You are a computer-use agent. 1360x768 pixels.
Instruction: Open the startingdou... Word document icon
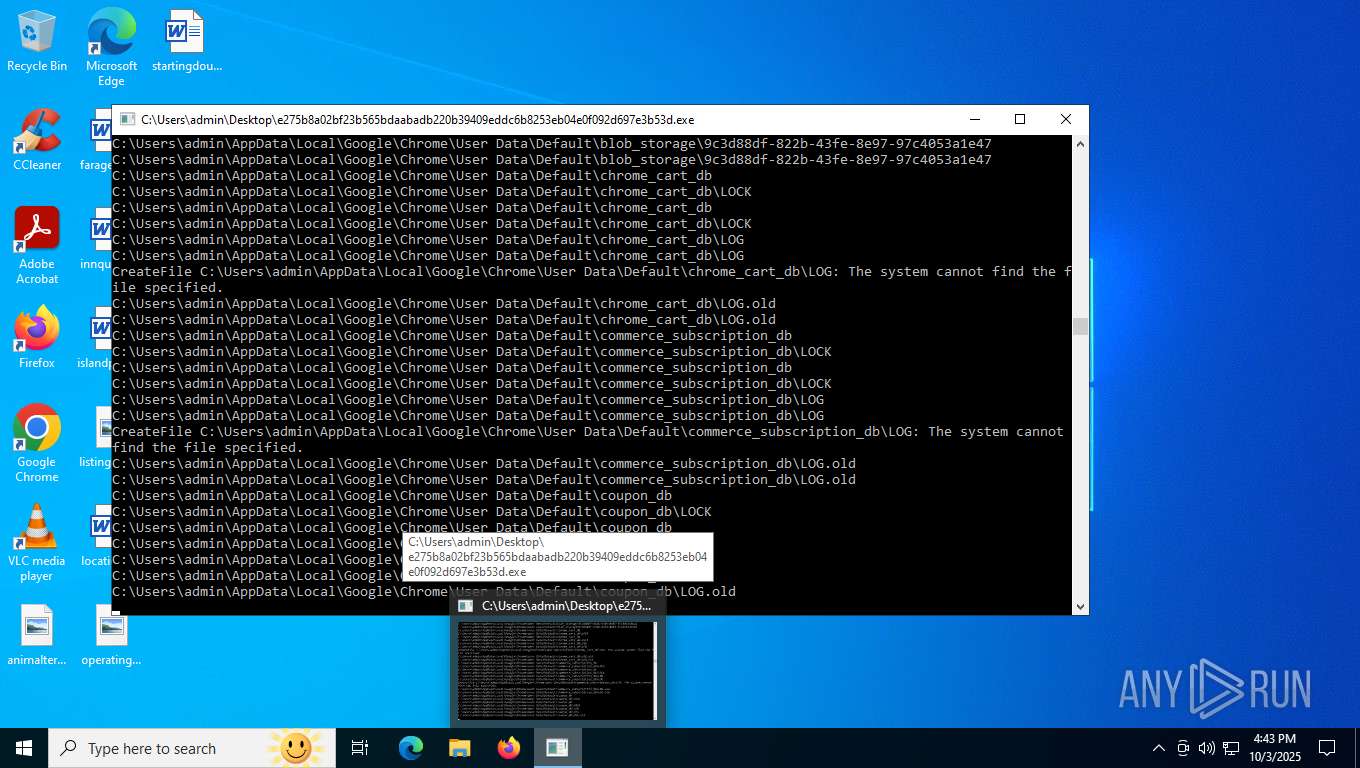186,42
